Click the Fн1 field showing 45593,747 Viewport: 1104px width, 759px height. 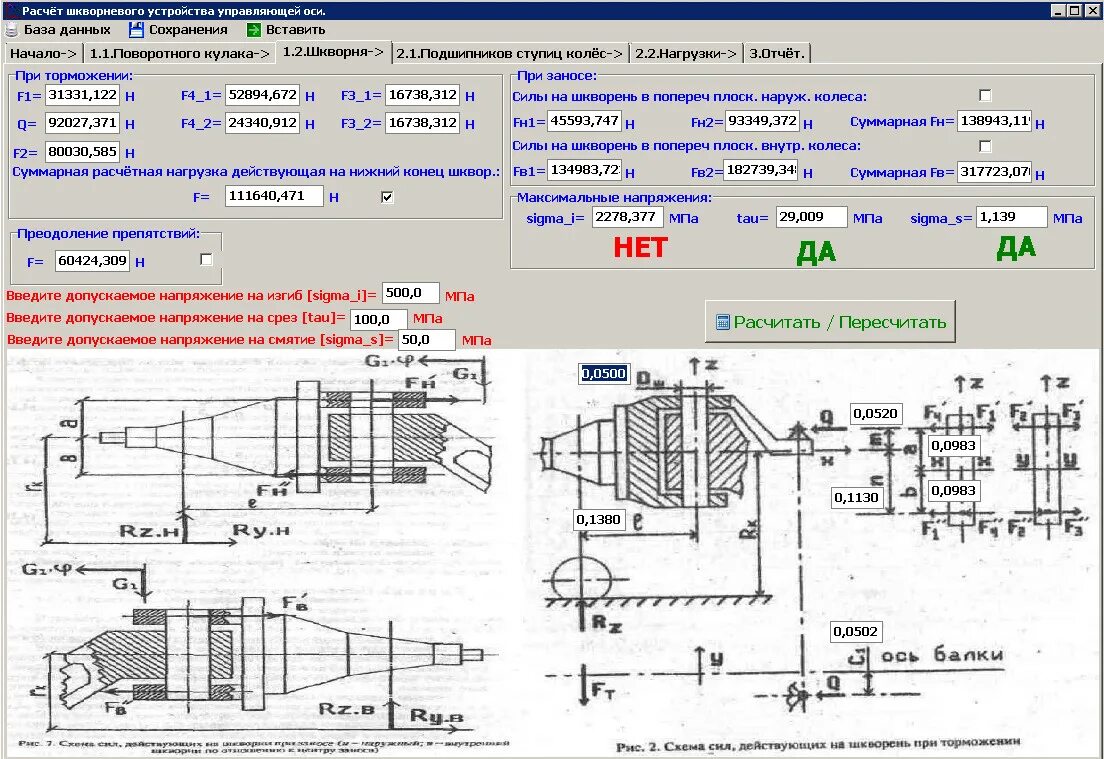pos(584,121)
